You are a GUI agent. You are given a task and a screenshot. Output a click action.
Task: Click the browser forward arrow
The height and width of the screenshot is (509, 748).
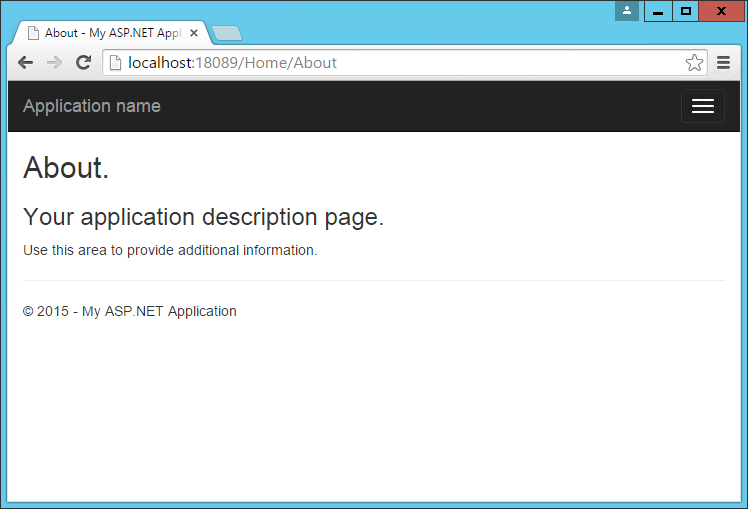[55, 63]
